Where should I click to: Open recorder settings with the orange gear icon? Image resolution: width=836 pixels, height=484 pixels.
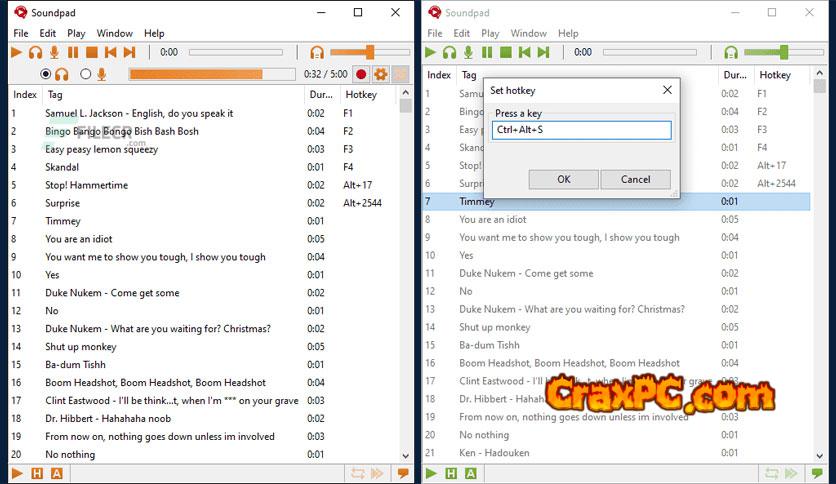point(380,74)
